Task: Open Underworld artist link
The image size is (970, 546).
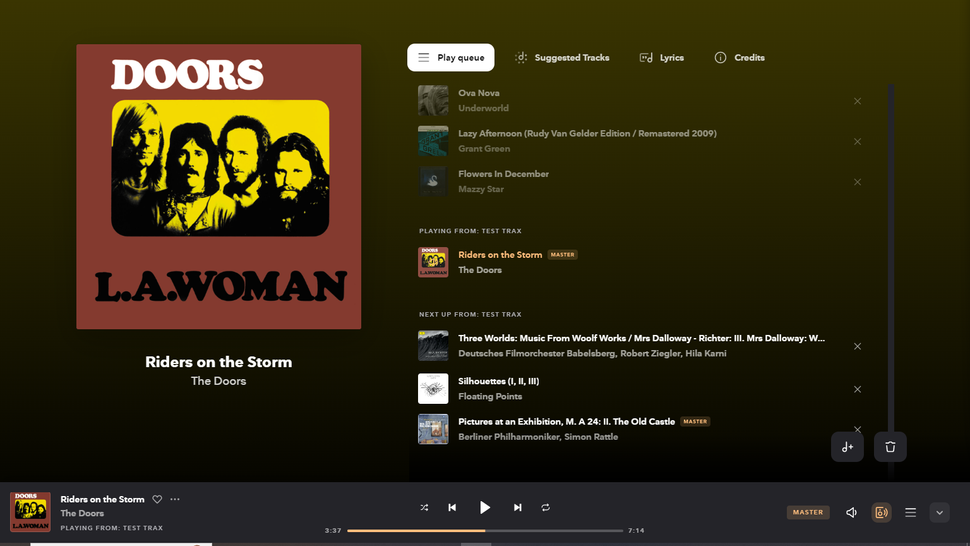Action: click(x=483, y=108)
